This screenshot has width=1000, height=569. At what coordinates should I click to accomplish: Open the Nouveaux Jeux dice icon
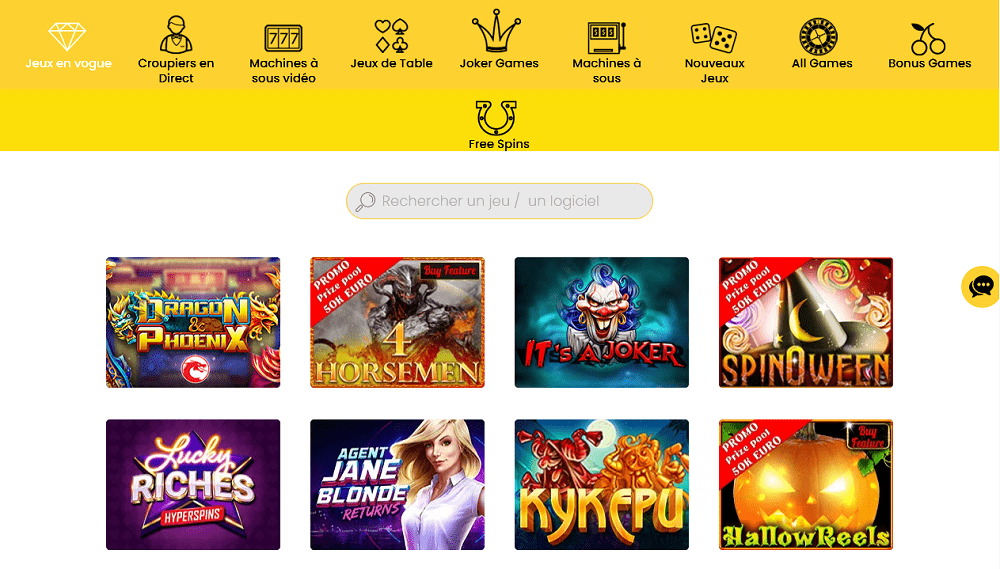[714, 38]
